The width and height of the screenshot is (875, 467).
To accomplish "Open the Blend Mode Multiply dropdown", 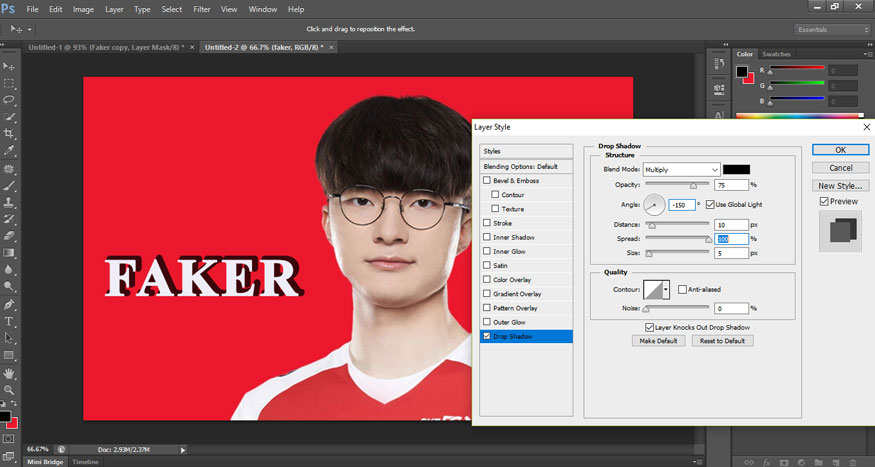I will tap(681, 170).
